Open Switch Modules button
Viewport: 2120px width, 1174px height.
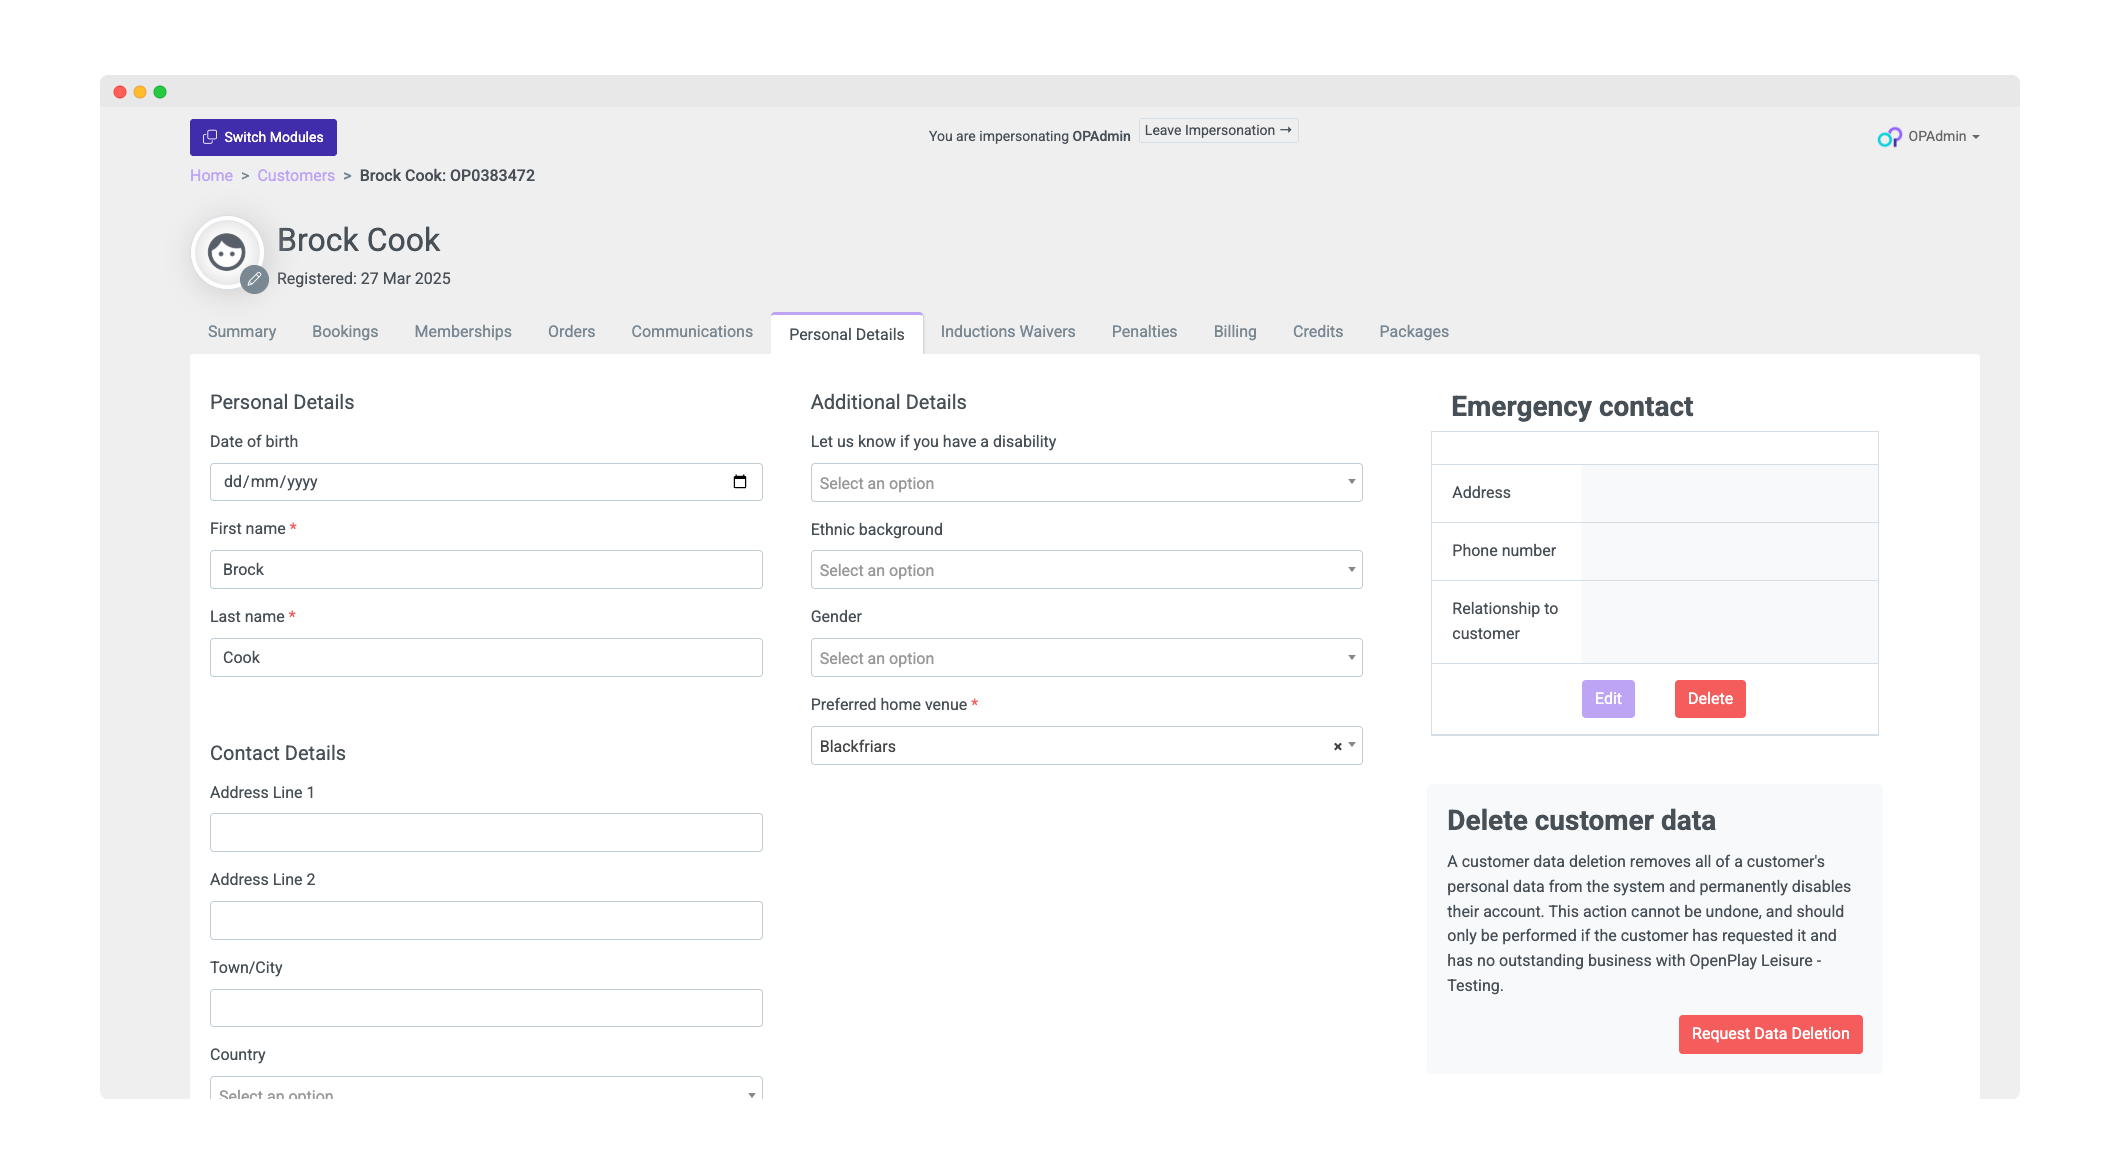pos(263,137)
